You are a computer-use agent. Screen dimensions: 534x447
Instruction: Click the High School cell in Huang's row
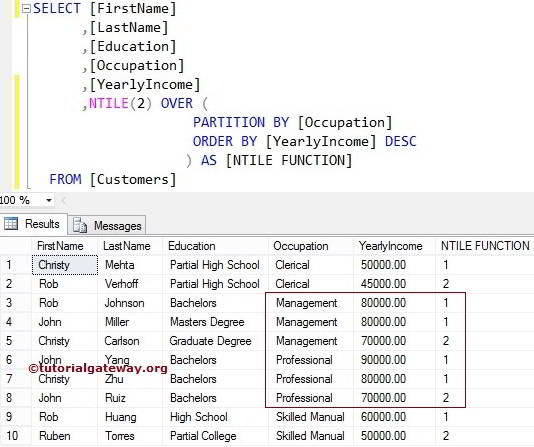[216, 417]
